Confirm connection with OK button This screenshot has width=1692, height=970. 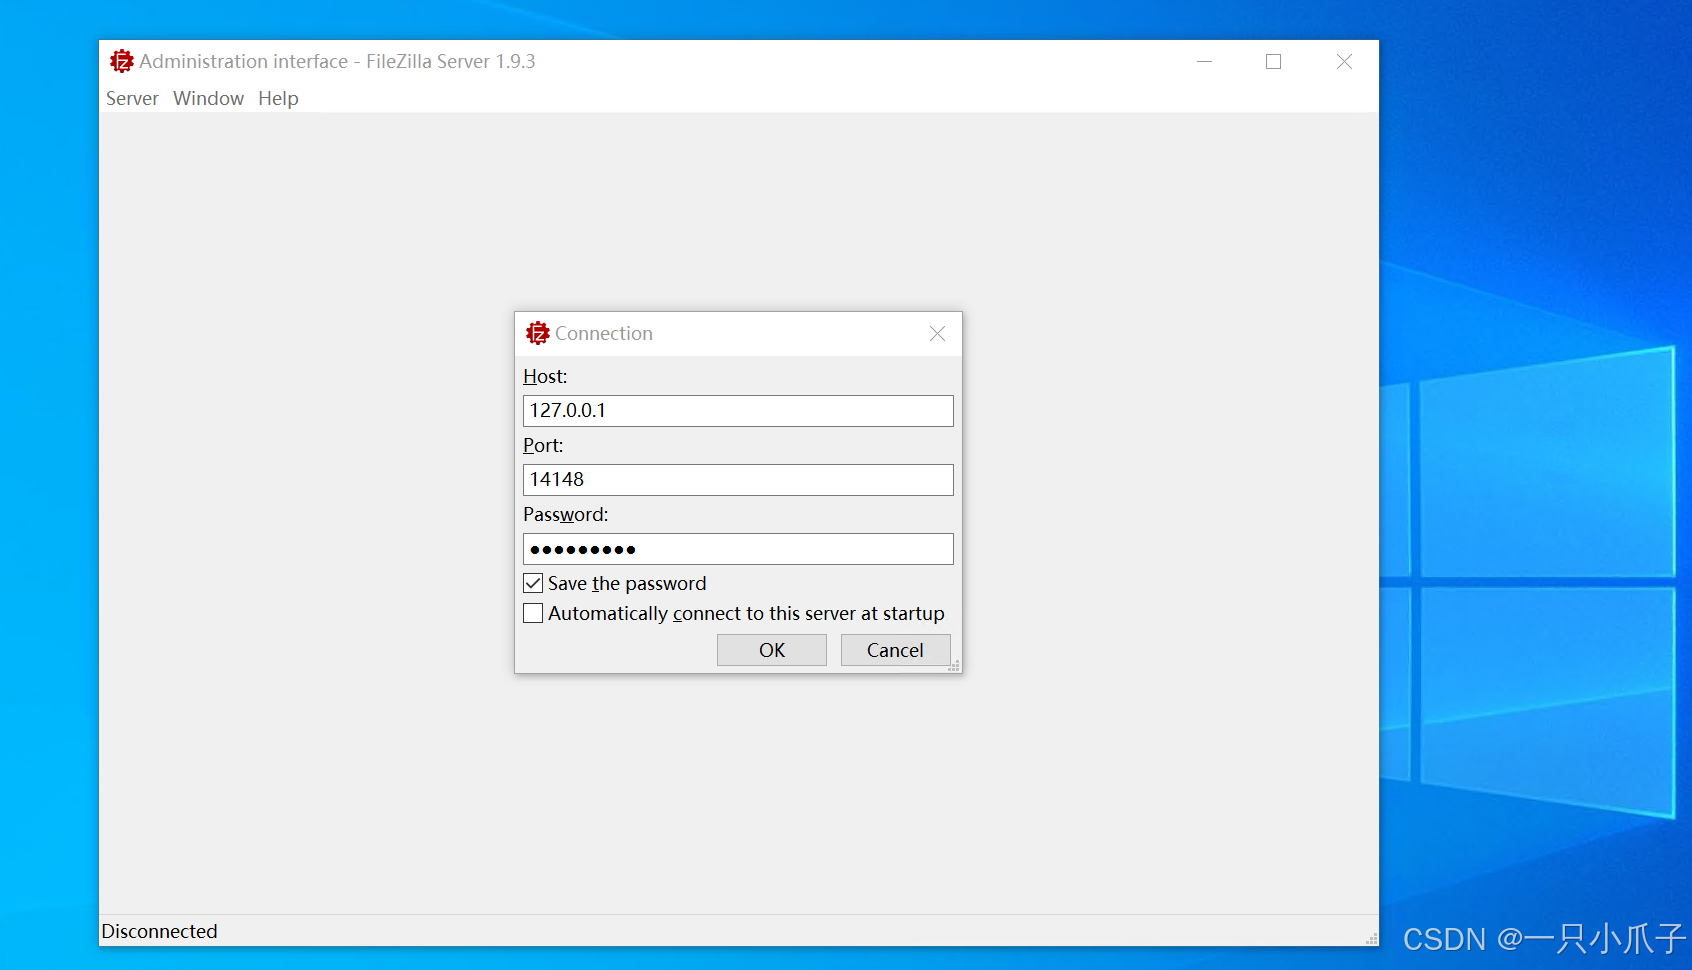[x=772, y=650]
